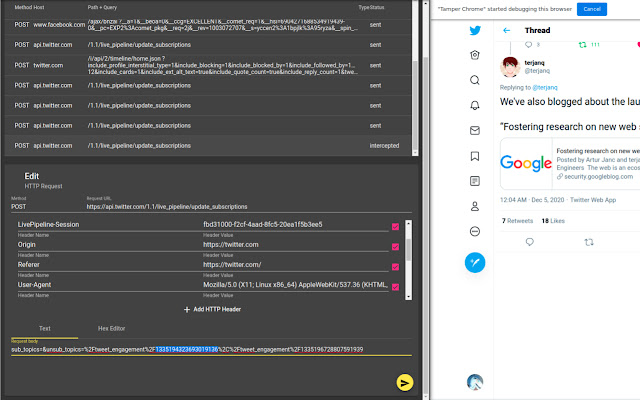Screen dimensions: 640x400
Task: Click the yellow send request button
Action: [404, 382]
